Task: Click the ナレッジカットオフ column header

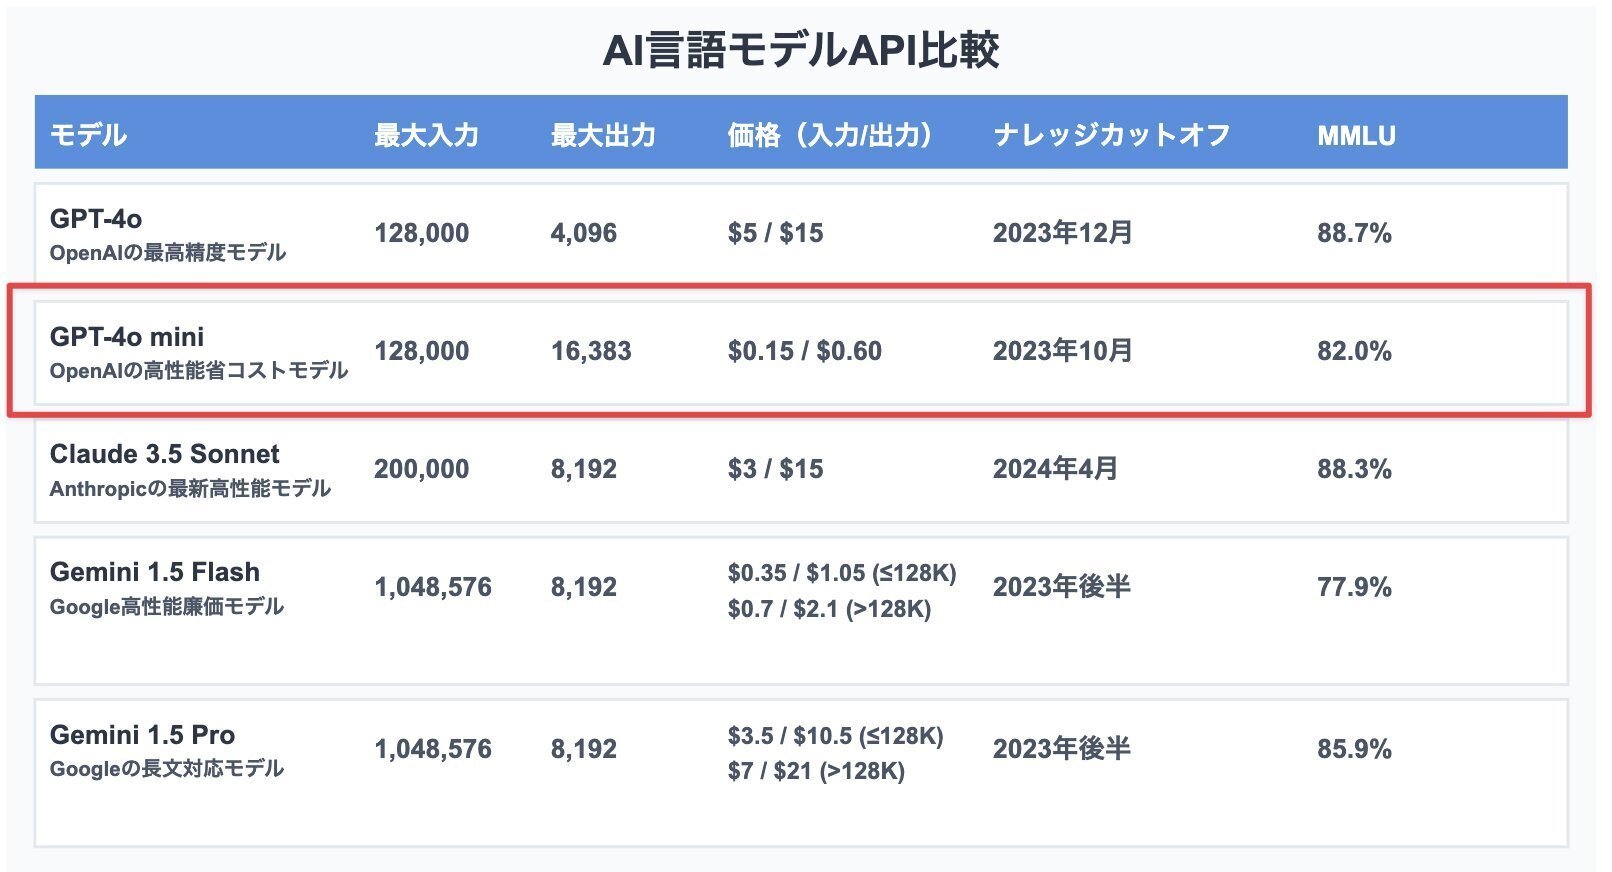Action: pos(1111,135)
